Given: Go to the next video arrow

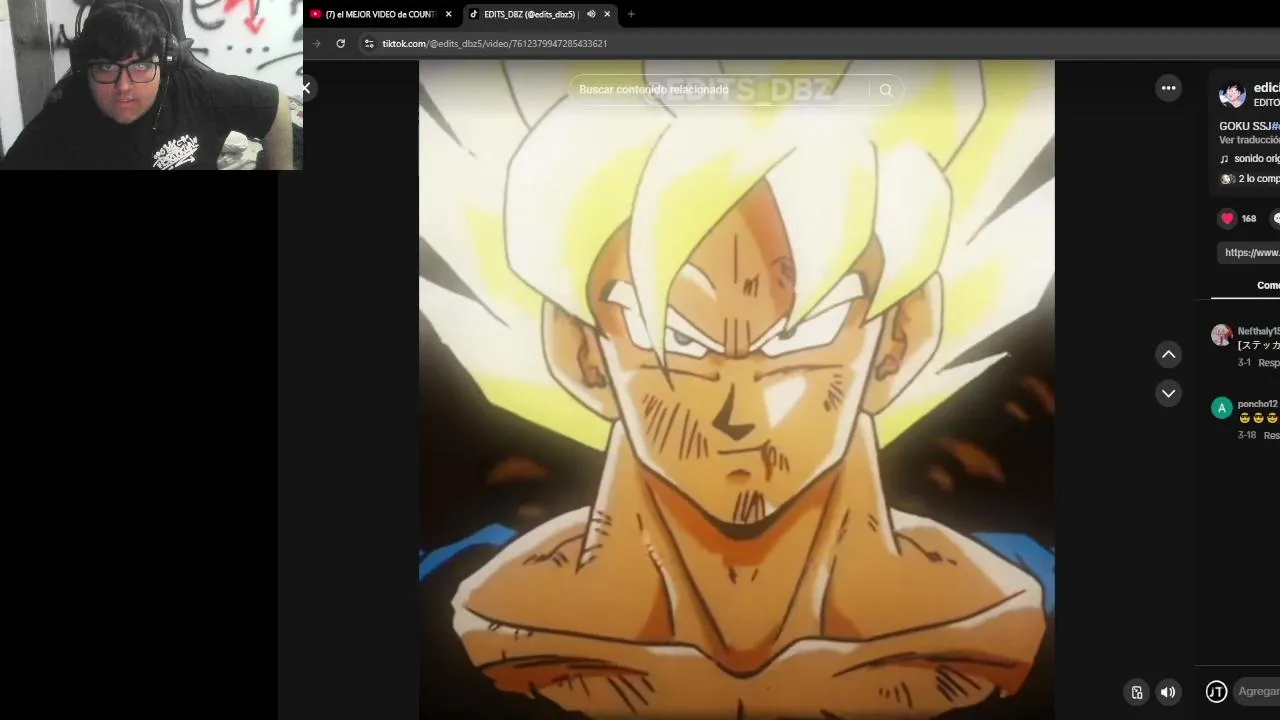Looking at the screenshot, I should click(1168, 393).
